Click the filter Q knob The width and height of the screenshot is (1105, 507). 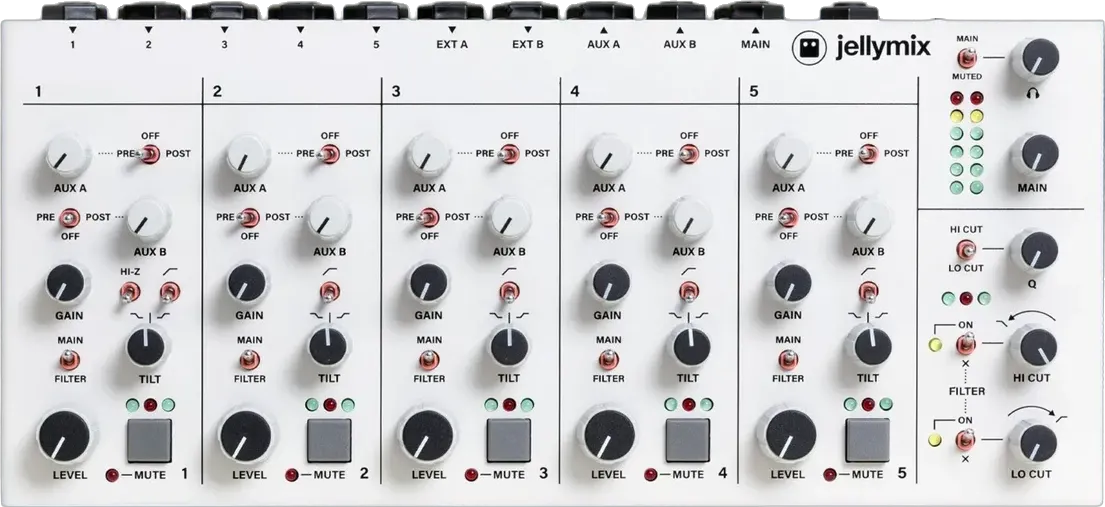1037,250
